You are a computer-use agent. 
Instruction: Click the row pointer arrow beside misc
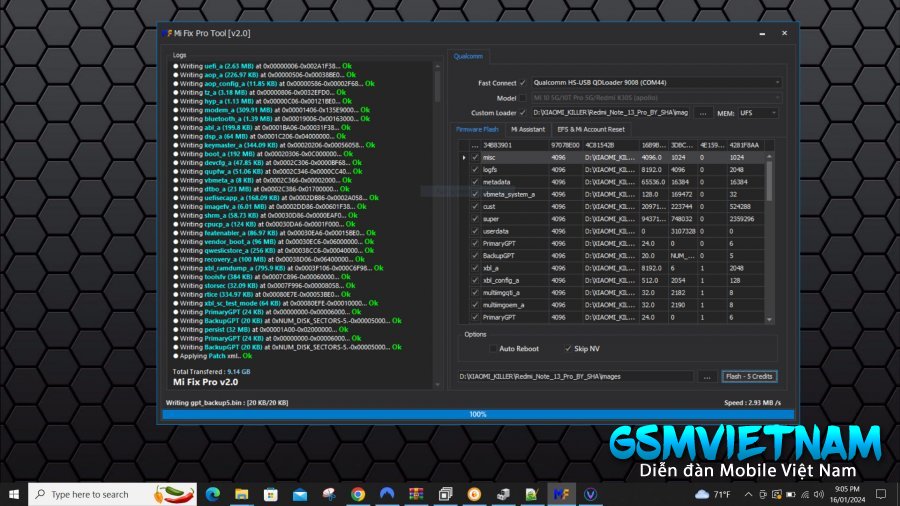pyautogui.click(x=464, y=157)
